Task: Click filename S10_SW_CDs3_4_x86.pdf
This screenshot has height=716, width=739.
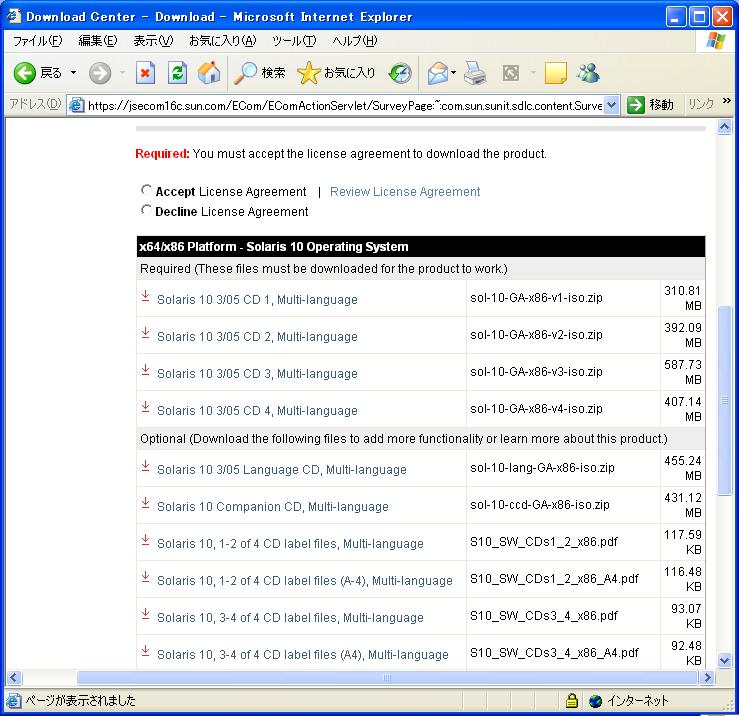Action: click(544, 616)
